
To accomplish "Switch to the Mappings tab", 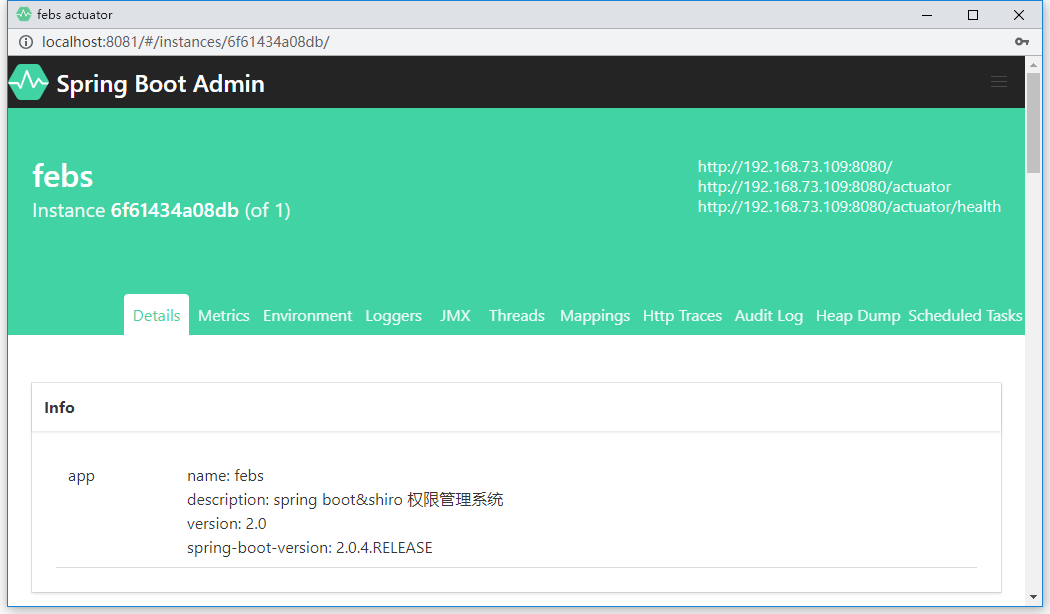I will (x=595, y=316).
